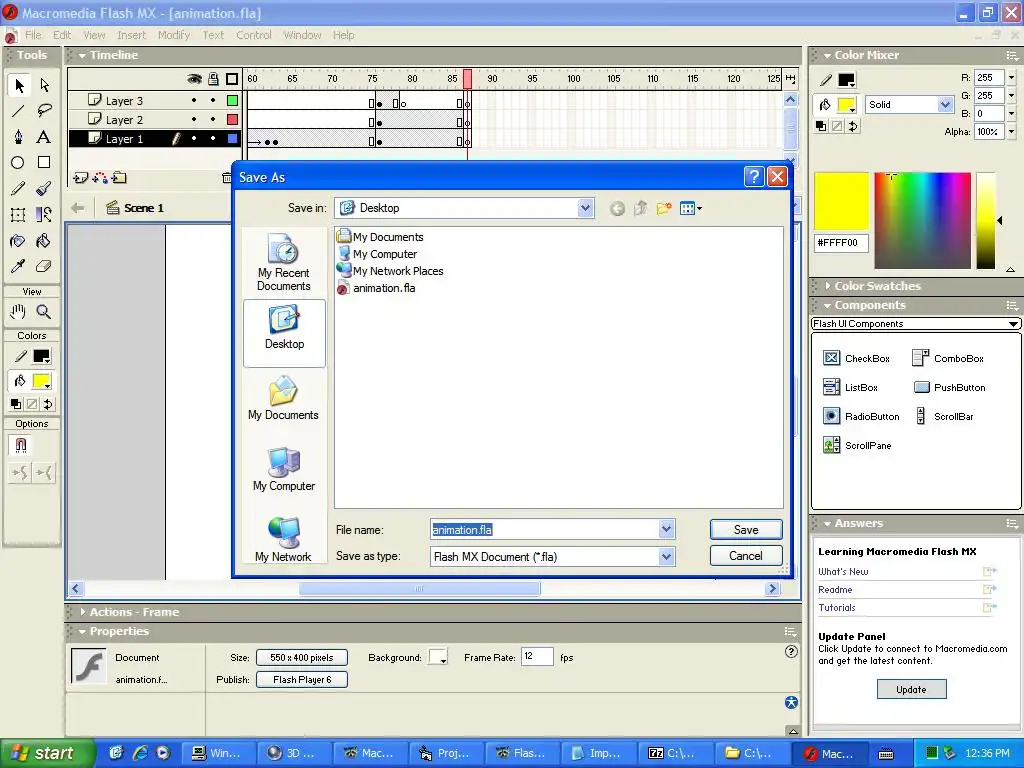Select the Pencil tool

pyautogui.click(x=18, y=189)
